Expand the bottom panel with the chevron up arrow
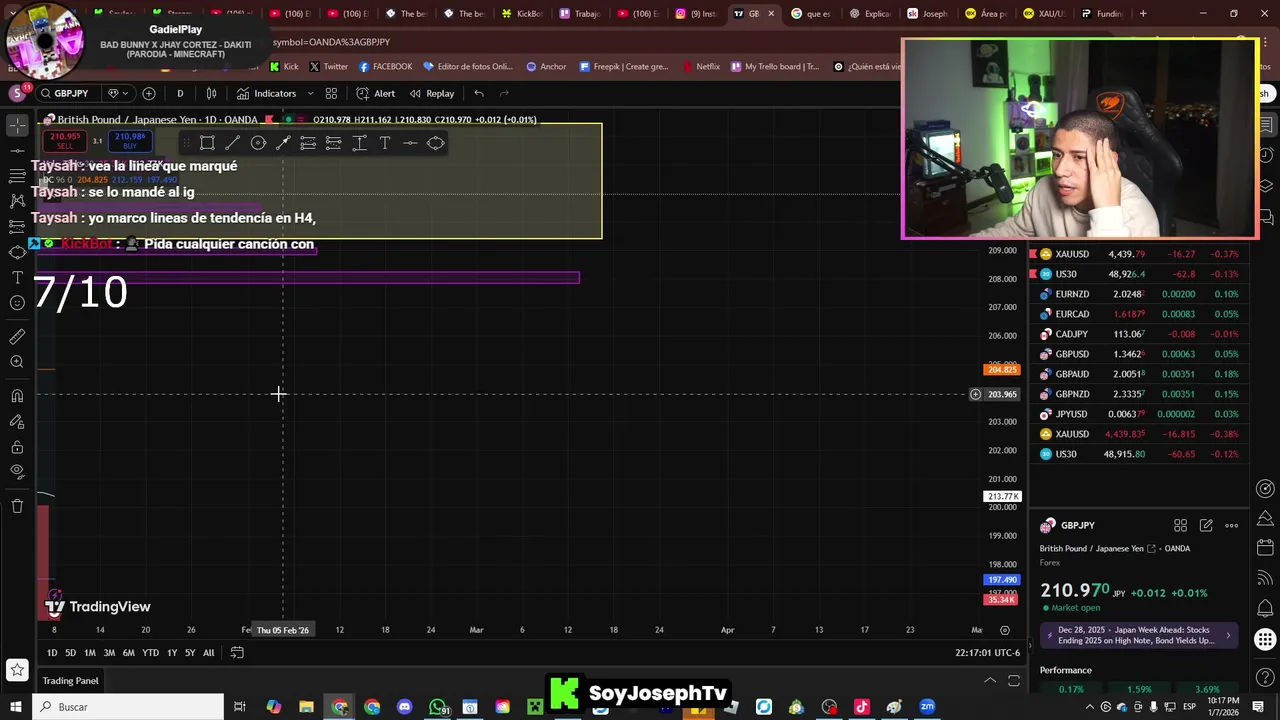 [990, 681]
